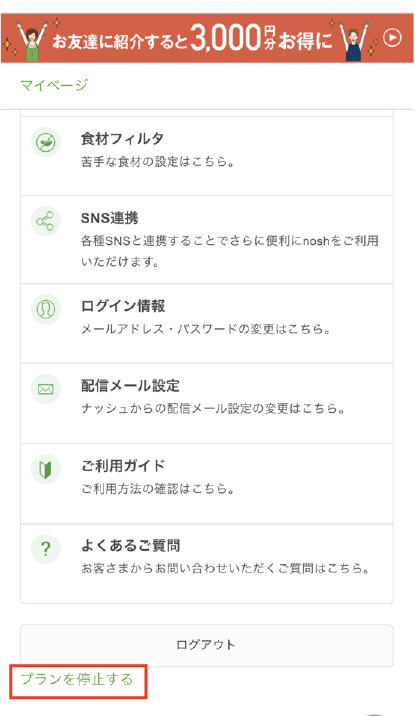The width and height of the screenshot is (415, 716).
Task: Click the leaf icon for 食材フィルタ
Action: [x=46, y=142]
